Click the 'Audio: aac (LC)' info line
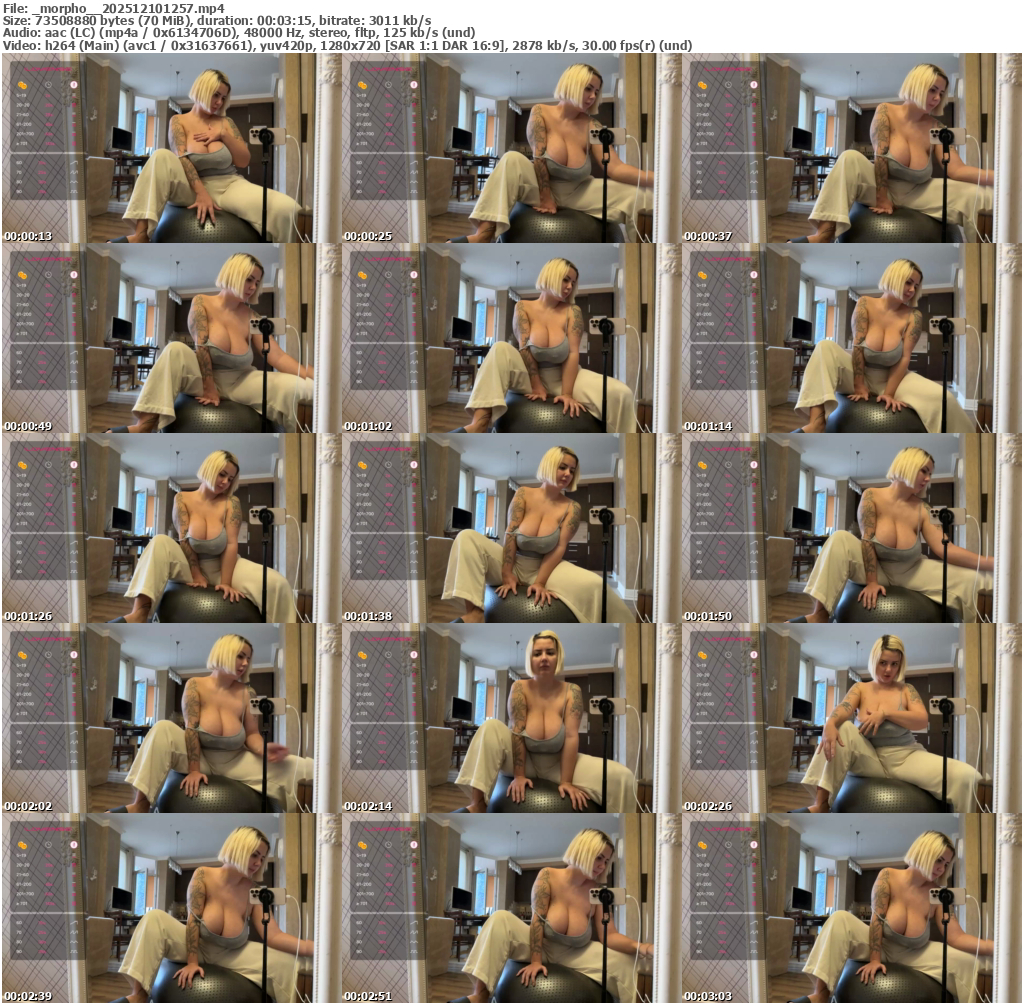The height and width of the screenshot is (1003, 1024). tap(239, 33)
